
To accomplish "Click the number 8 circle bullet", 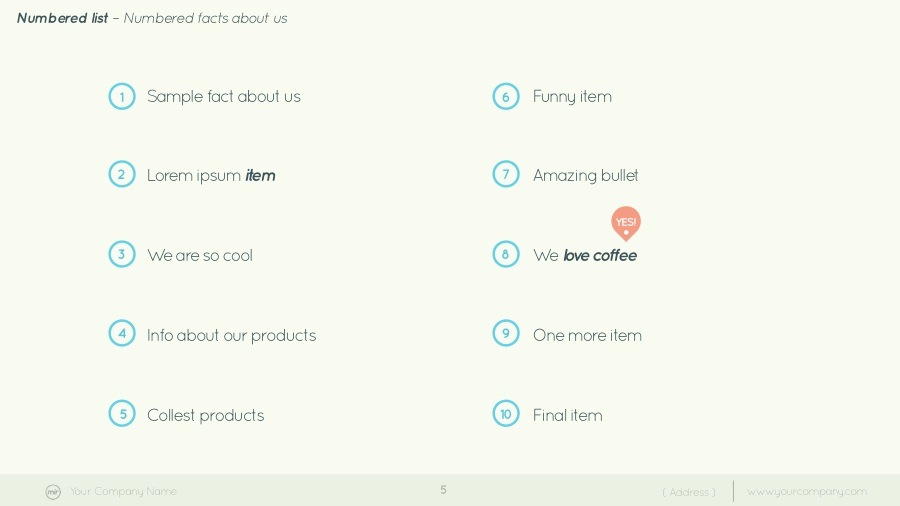I will click(506, 255).
